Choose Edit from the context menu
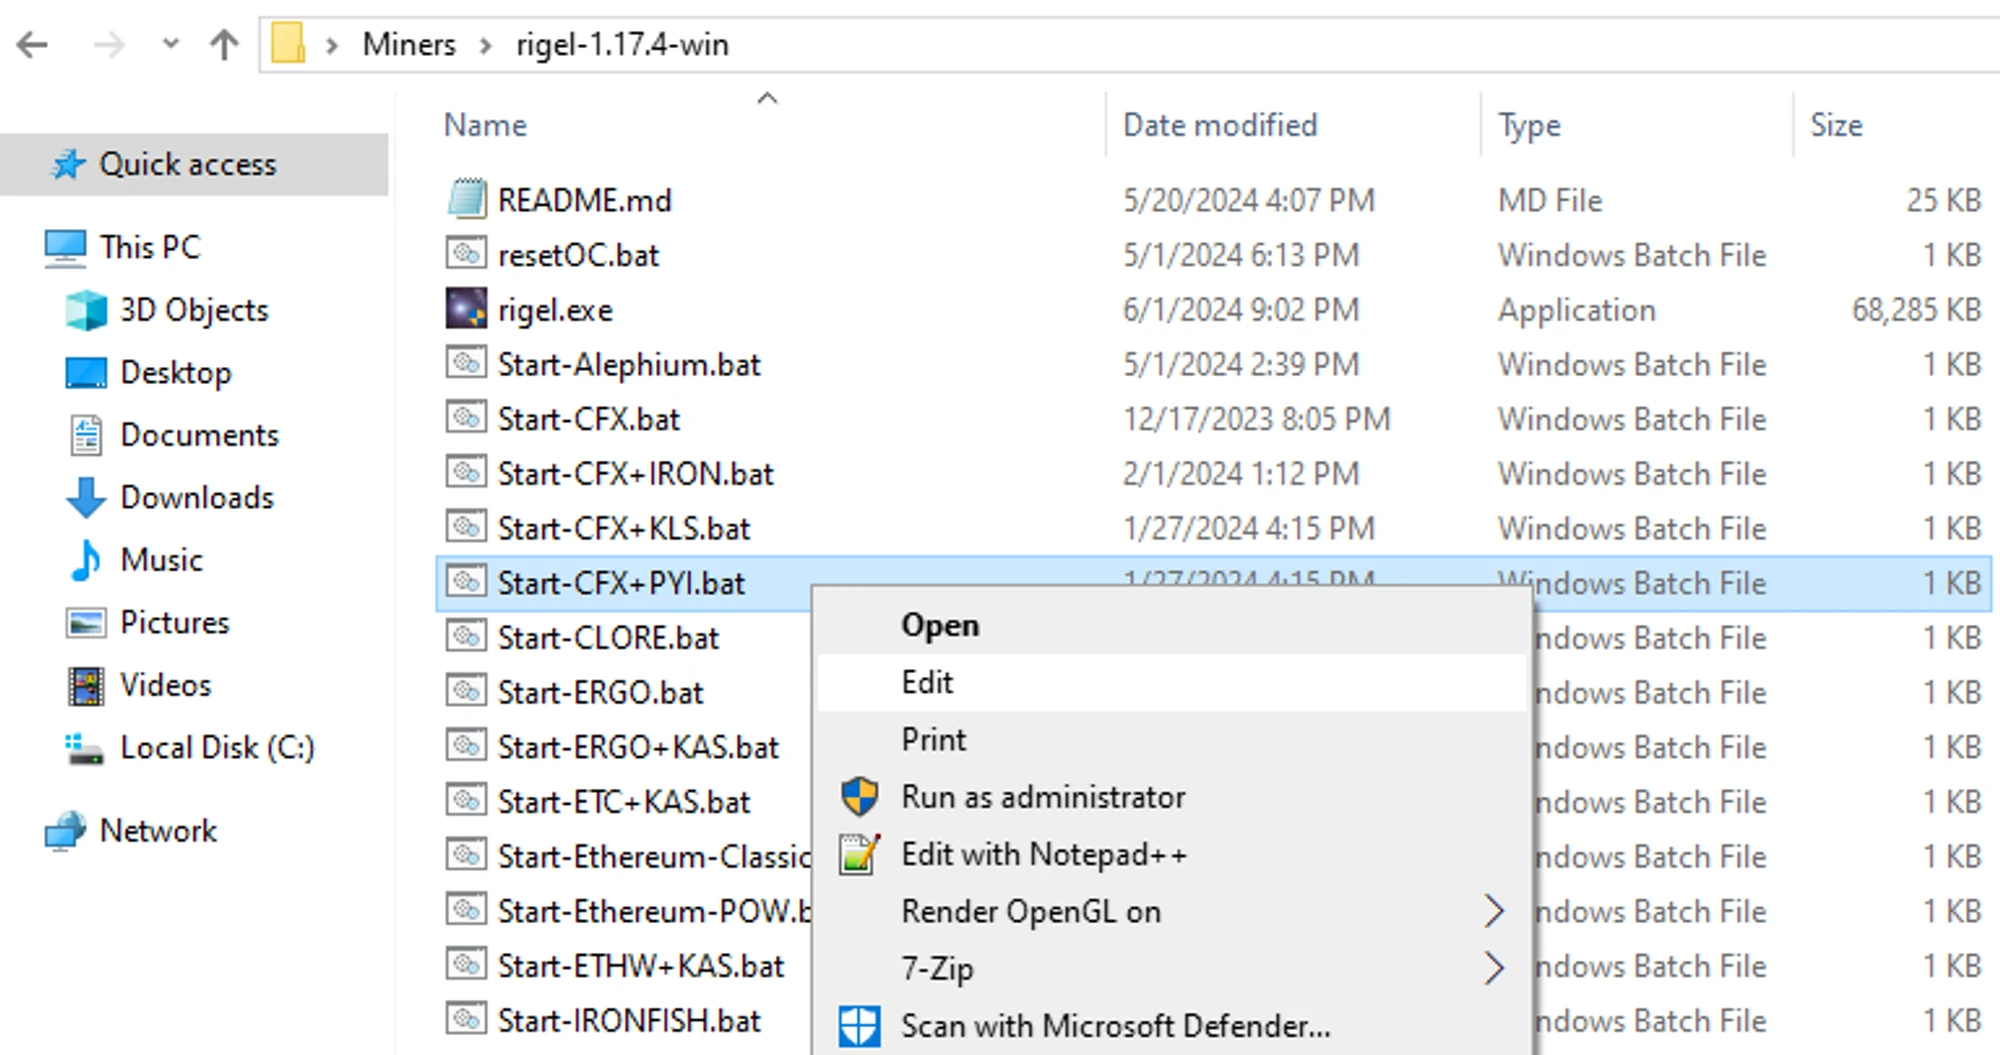This screenshot has width=2000, height=1055. click(x=927, y=683)
